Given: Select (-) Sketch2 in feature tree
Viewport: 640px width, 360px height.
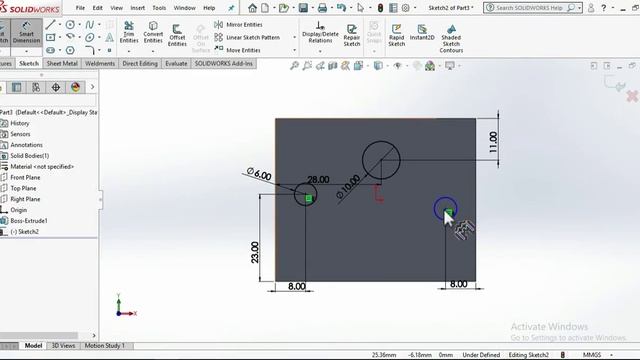Looking at the screenshot, I should pos(24,231).
